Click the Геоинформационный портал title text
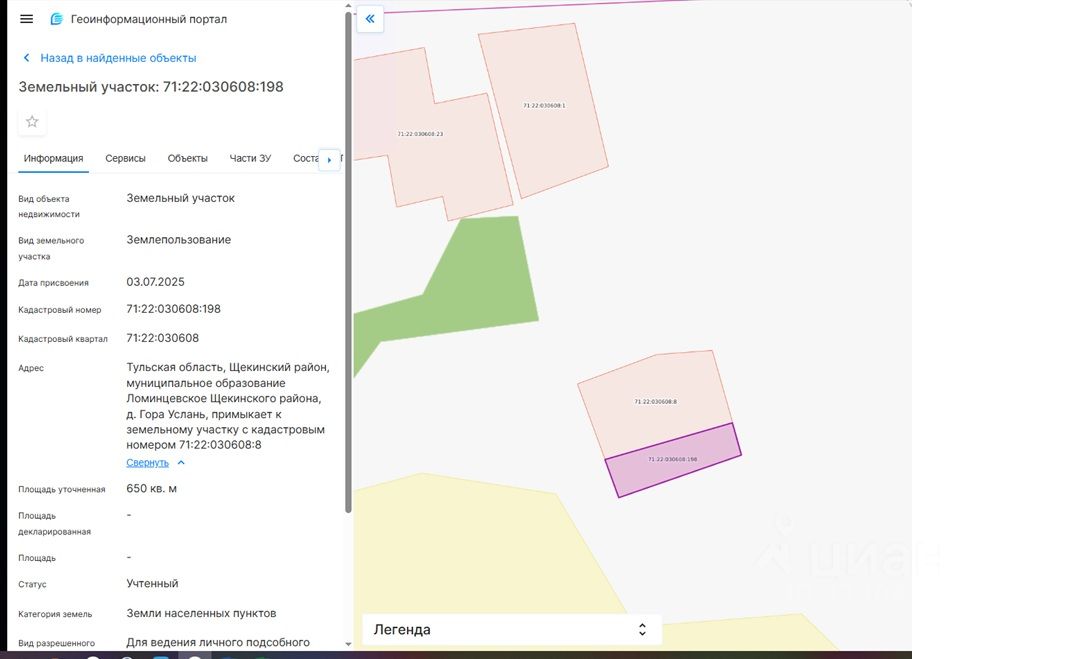This screenshot has width=1073, height=659. pyautogui.click(x=148, y=19)
